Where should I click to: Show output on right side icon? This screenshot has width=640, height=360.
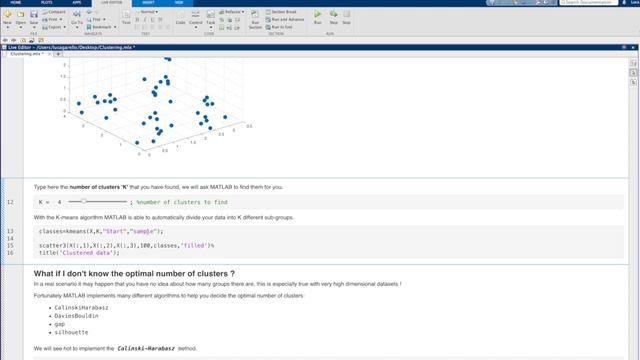pos(633,63)
